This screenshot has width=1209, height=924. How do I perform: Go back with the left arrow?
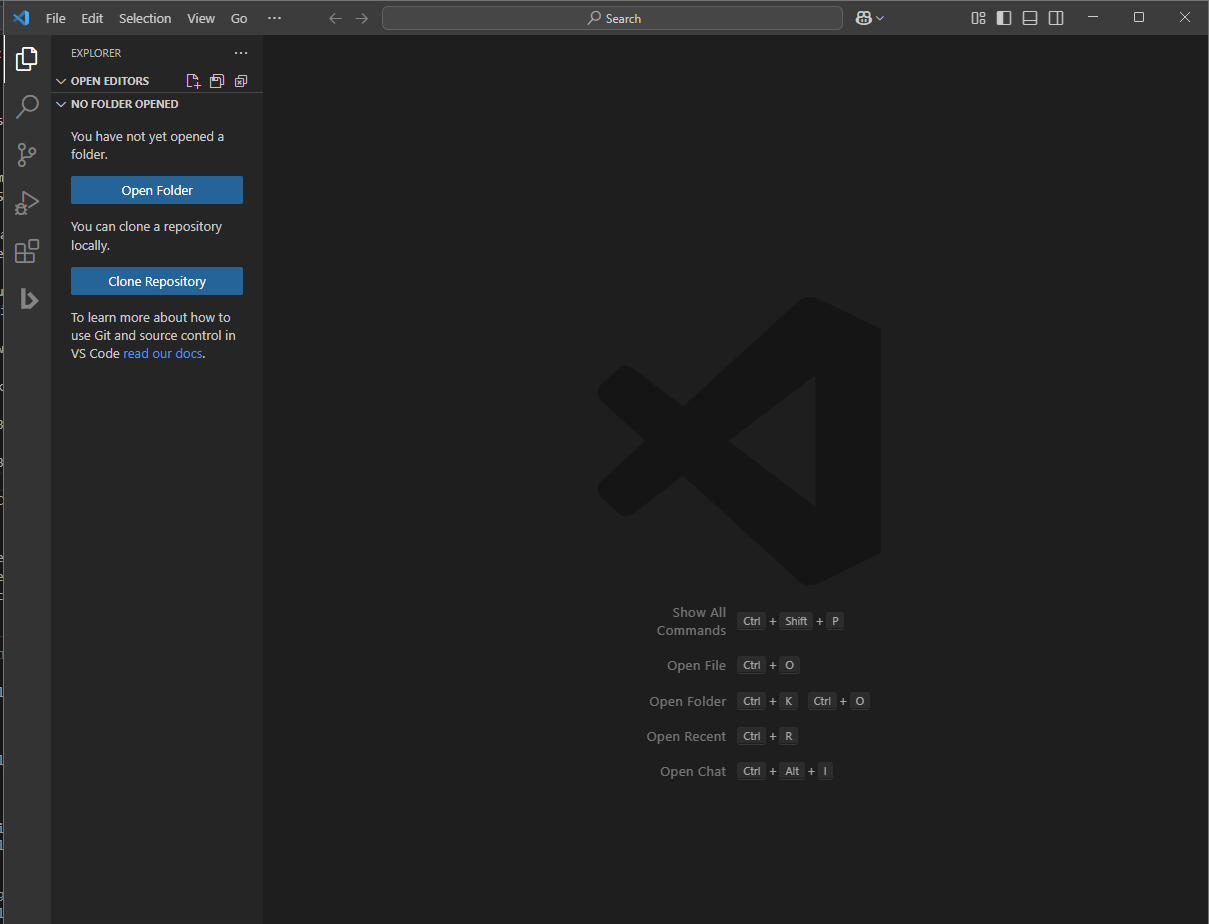(x=336, y=18)
